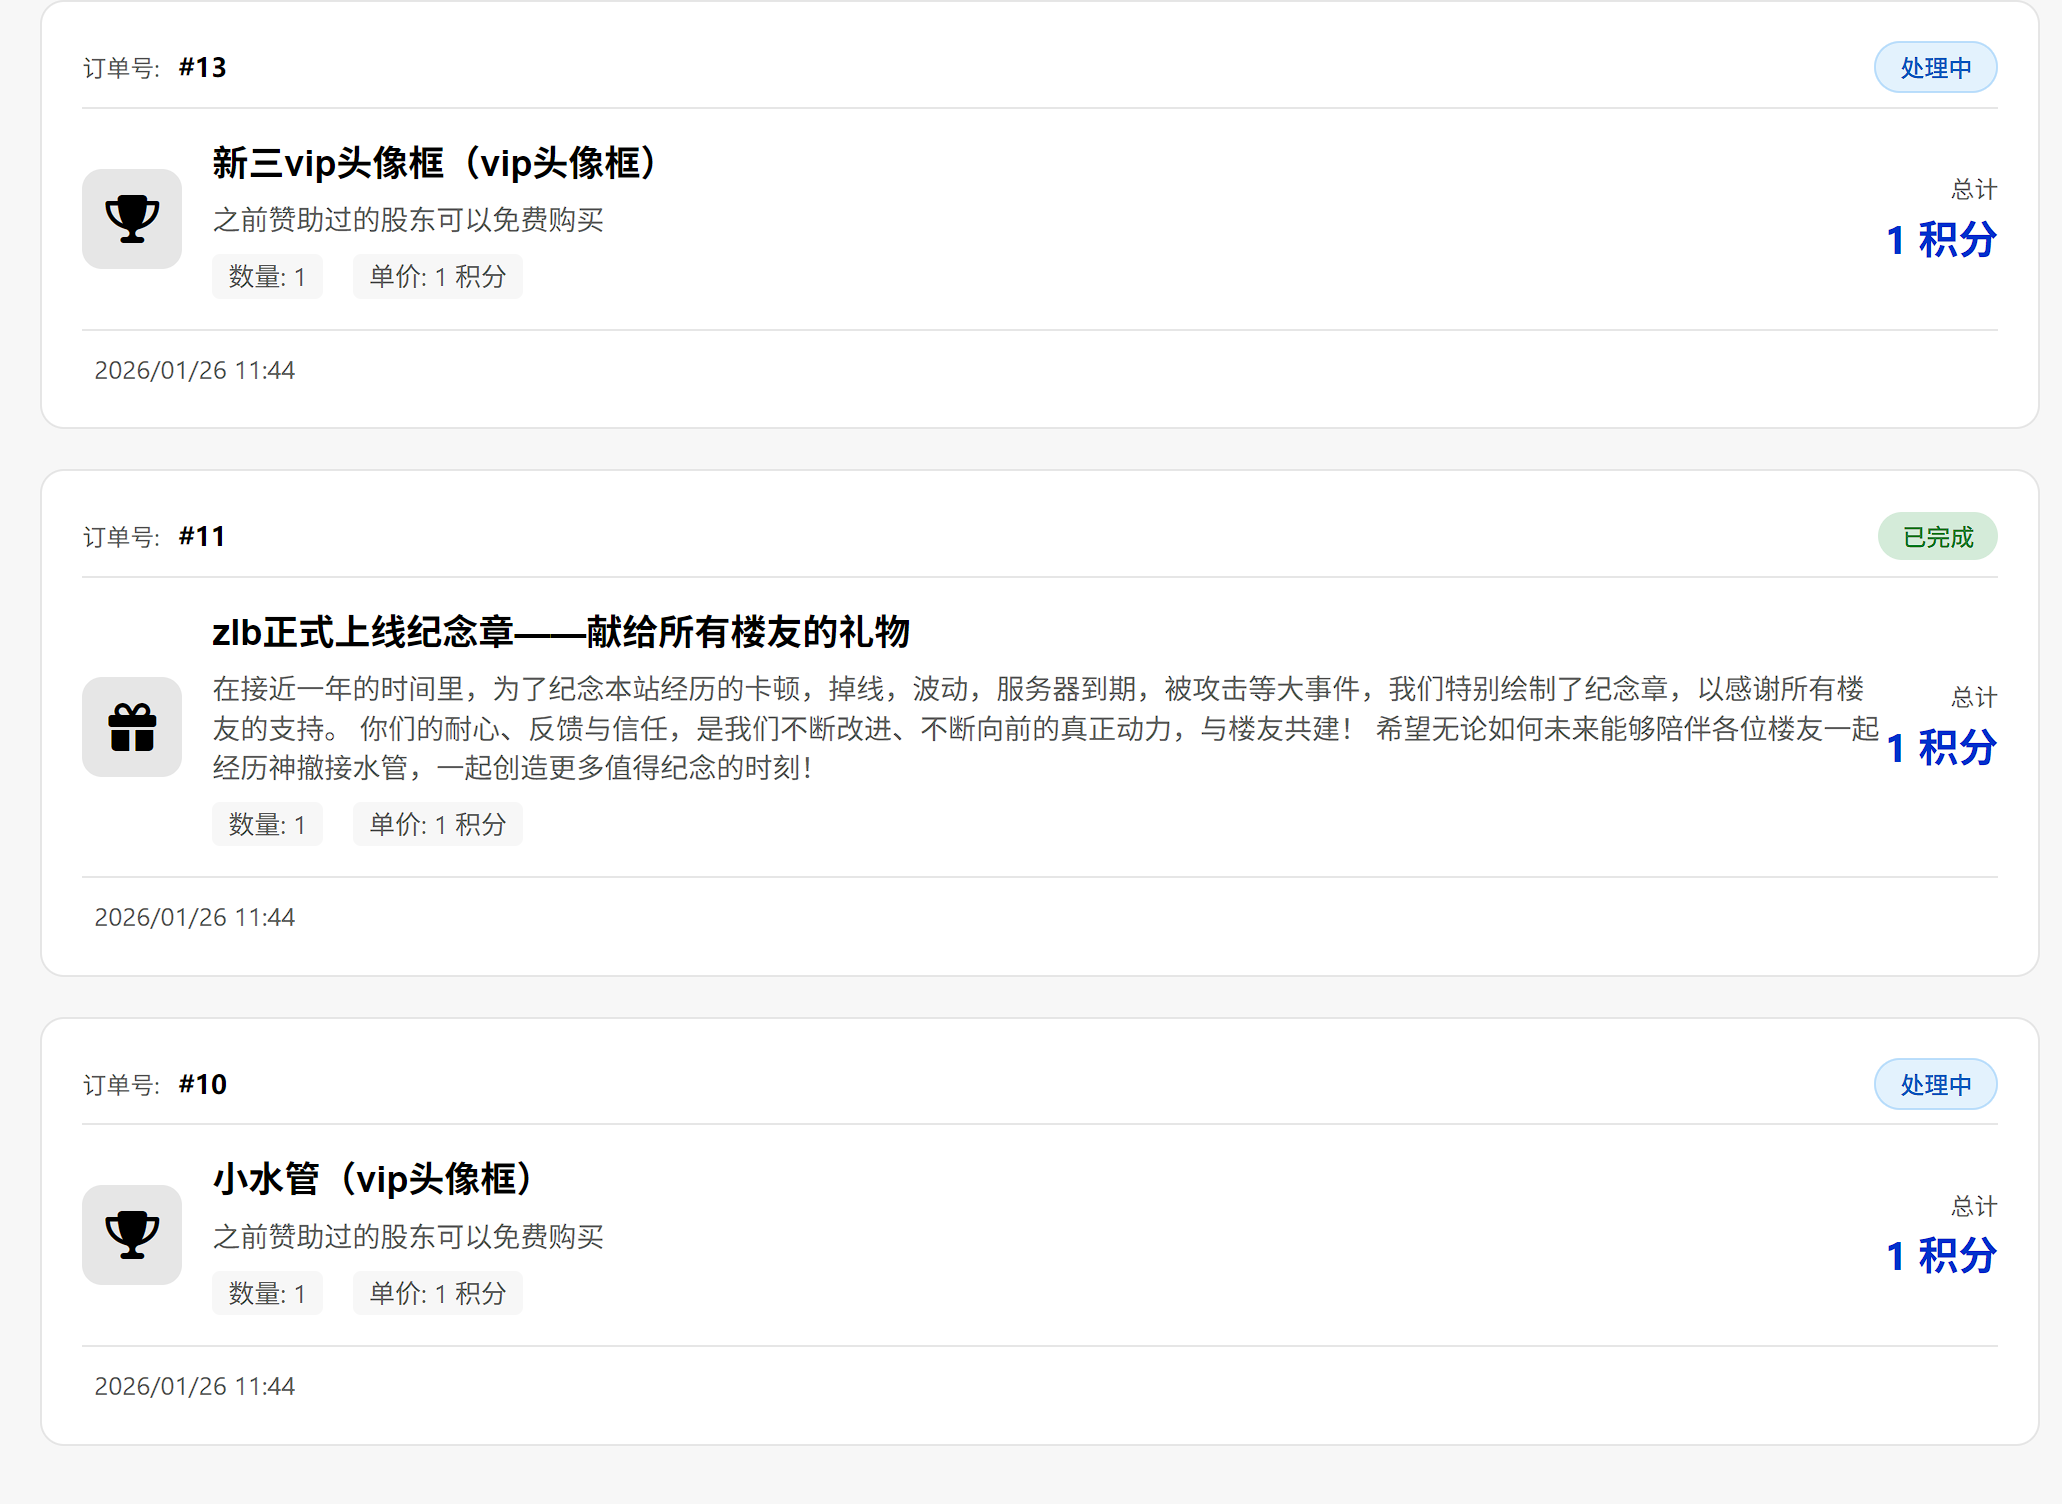Open 小水管（vip头像框） product title

pos(376,1179)
